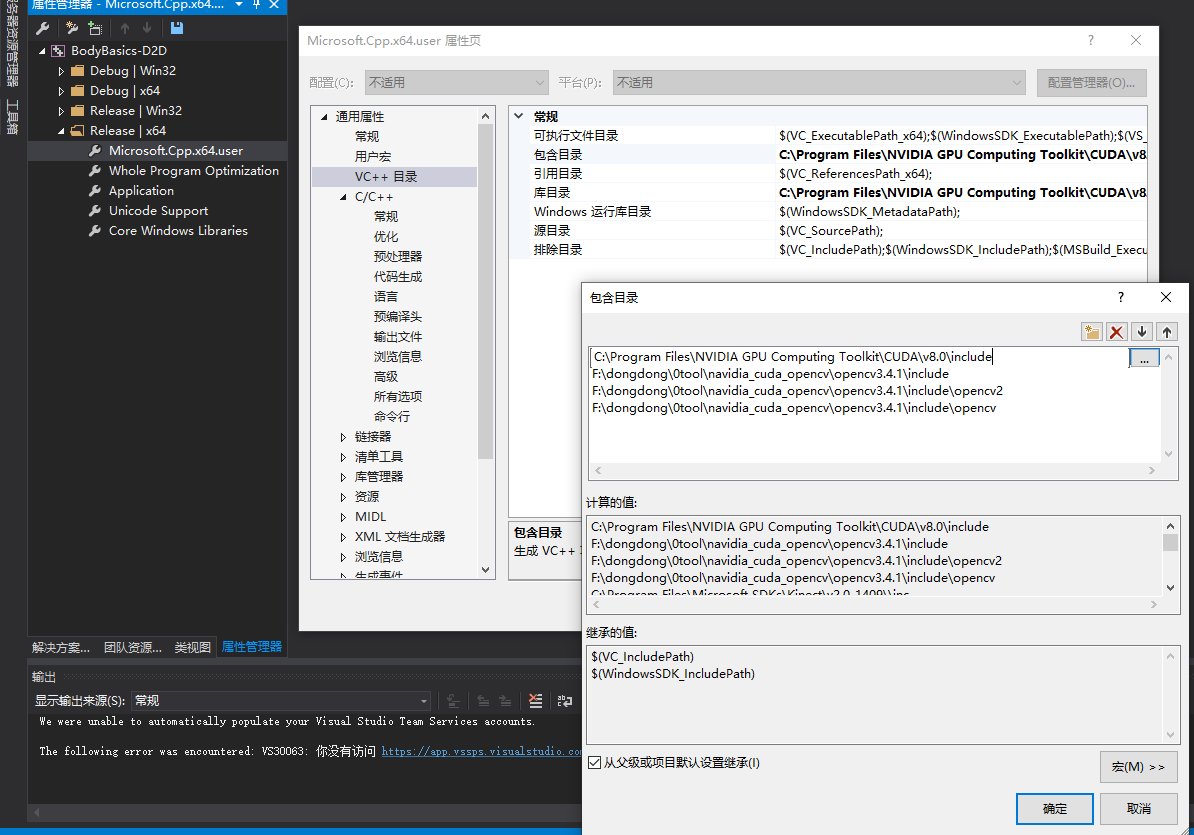
Task: Click the wrench icon beside Whole Program Optimization
Action: [95, 171]
